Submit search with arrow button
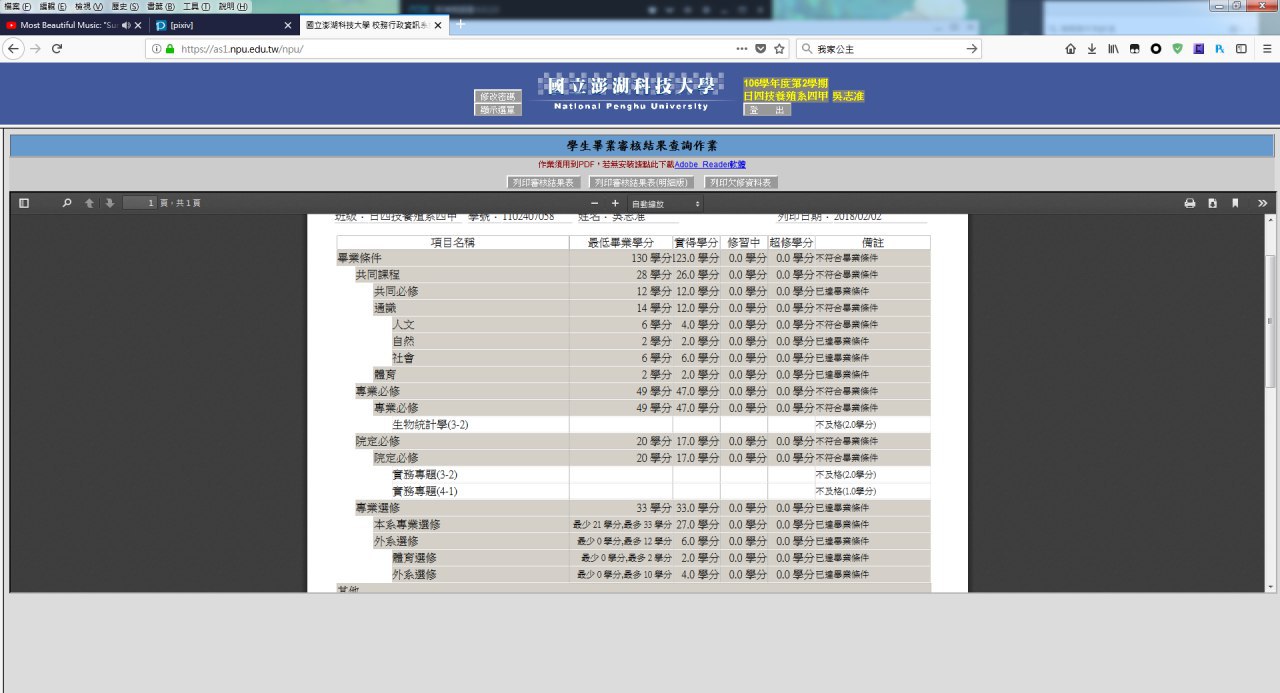The height and width of the screenshot is (693, 1280). tap(972, 49)
